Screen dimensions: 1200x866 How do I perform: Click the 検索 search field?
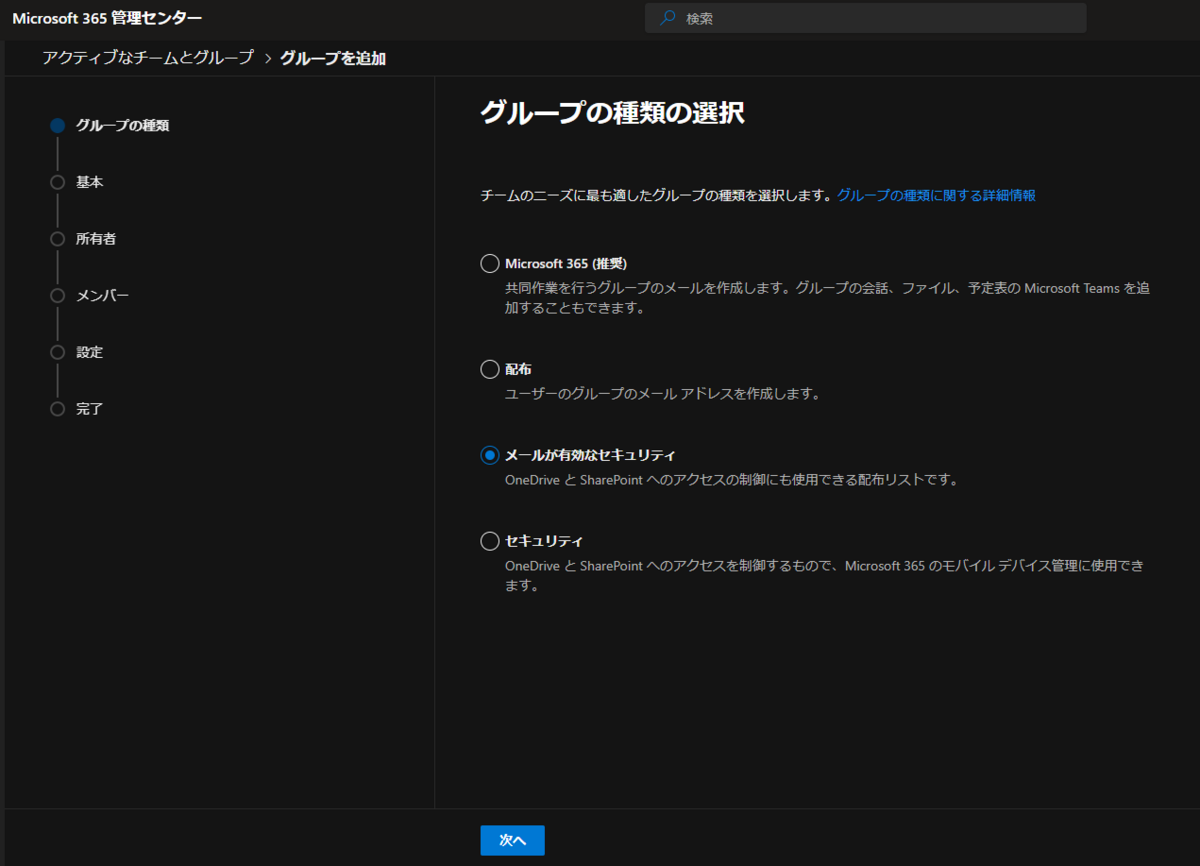[866, 18]
